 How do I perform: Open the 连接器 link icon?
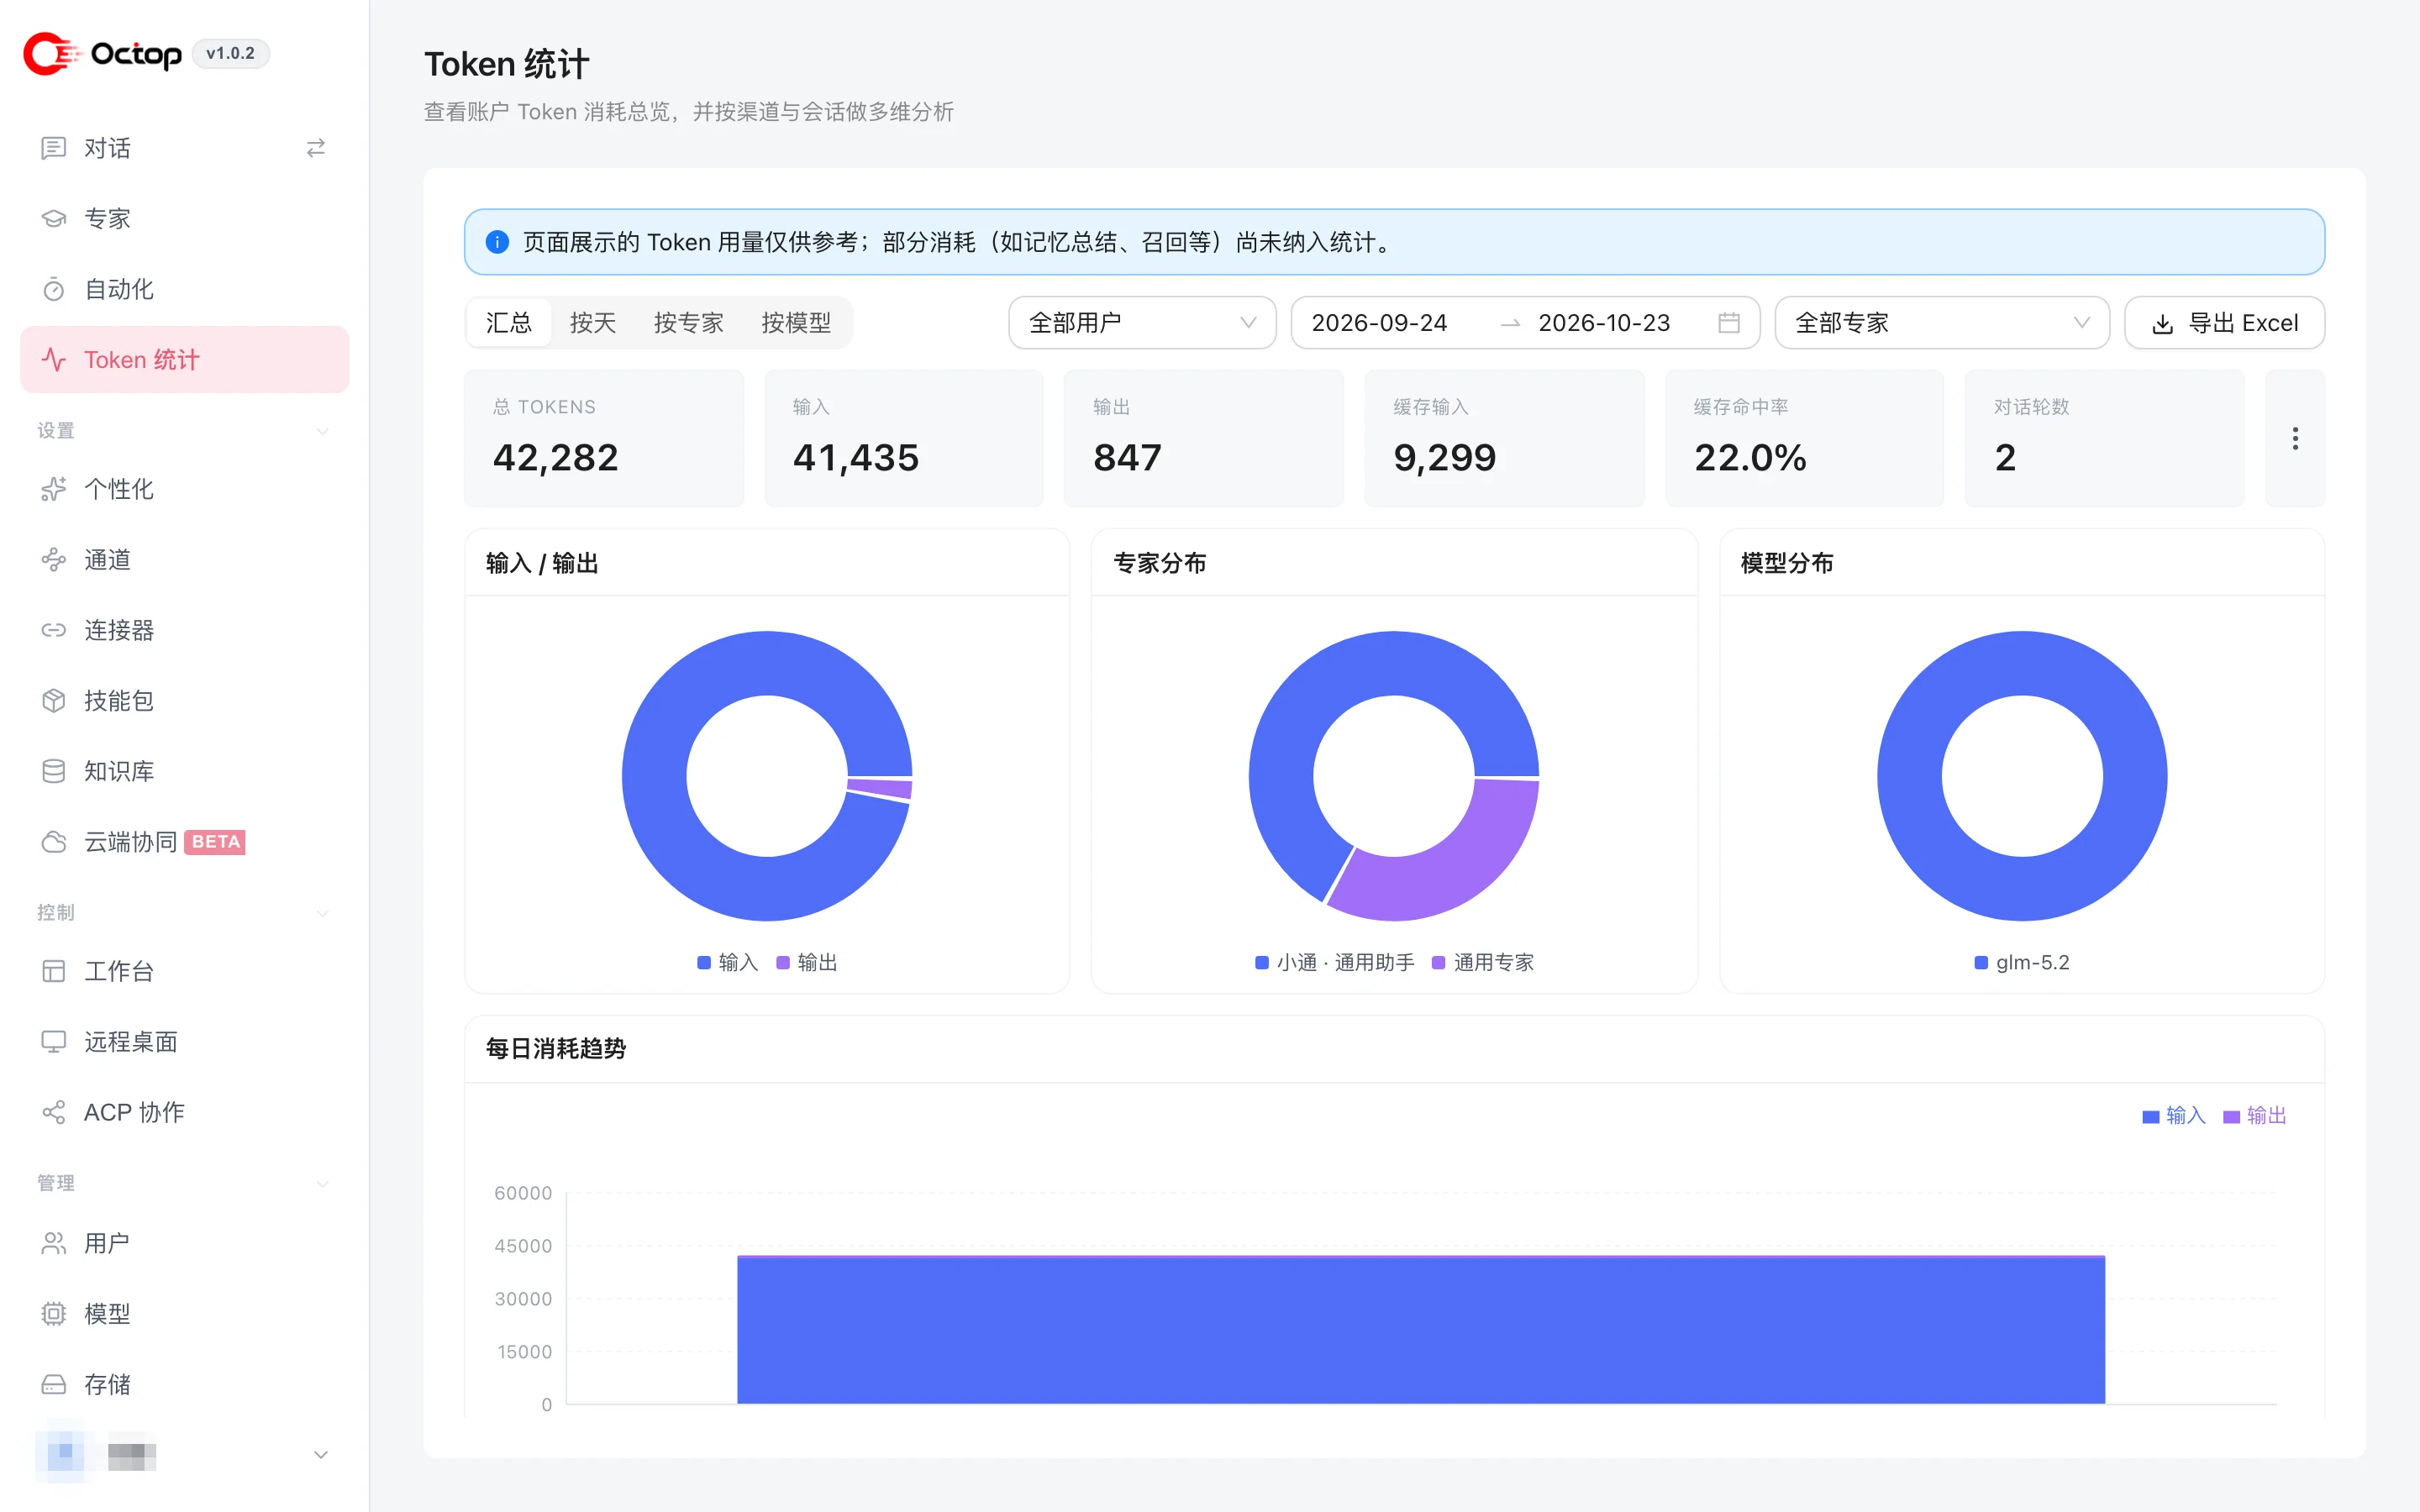53,630
